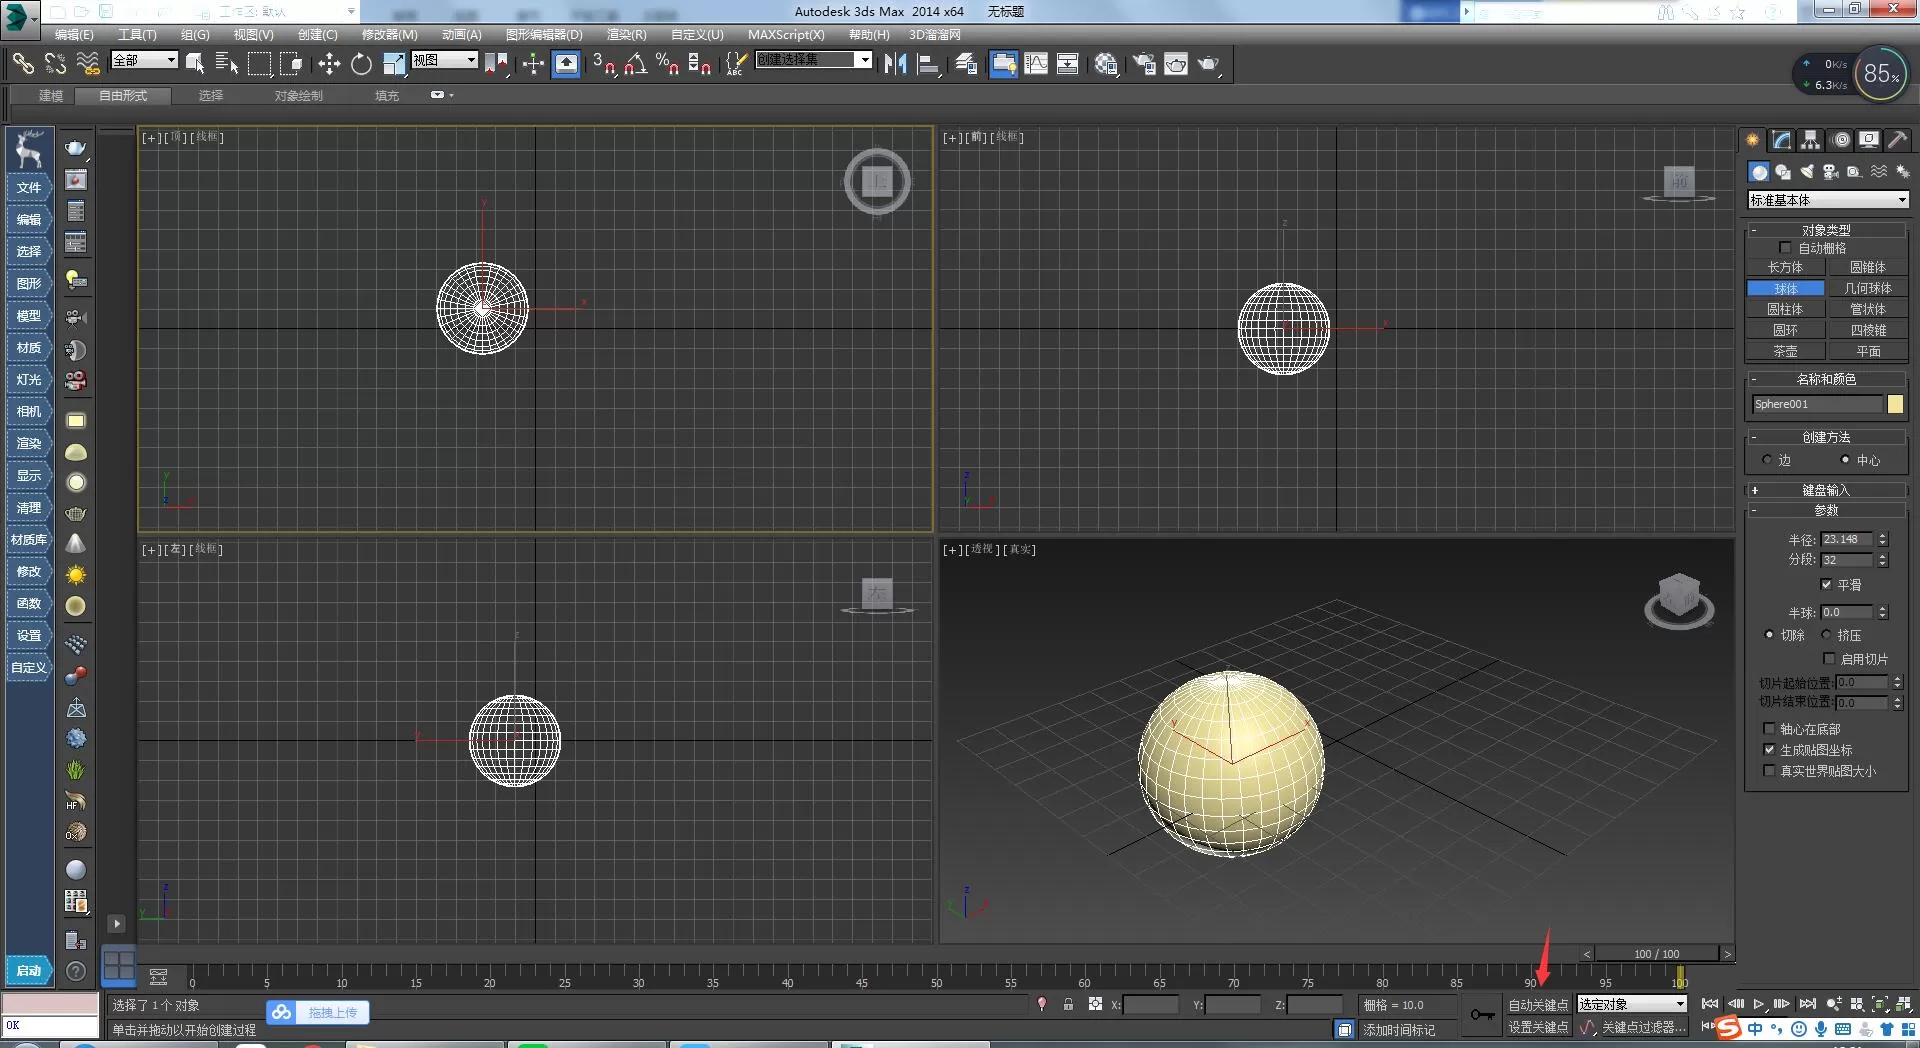
Task: Open 修改器(M) menu
Action: [389, 34]
